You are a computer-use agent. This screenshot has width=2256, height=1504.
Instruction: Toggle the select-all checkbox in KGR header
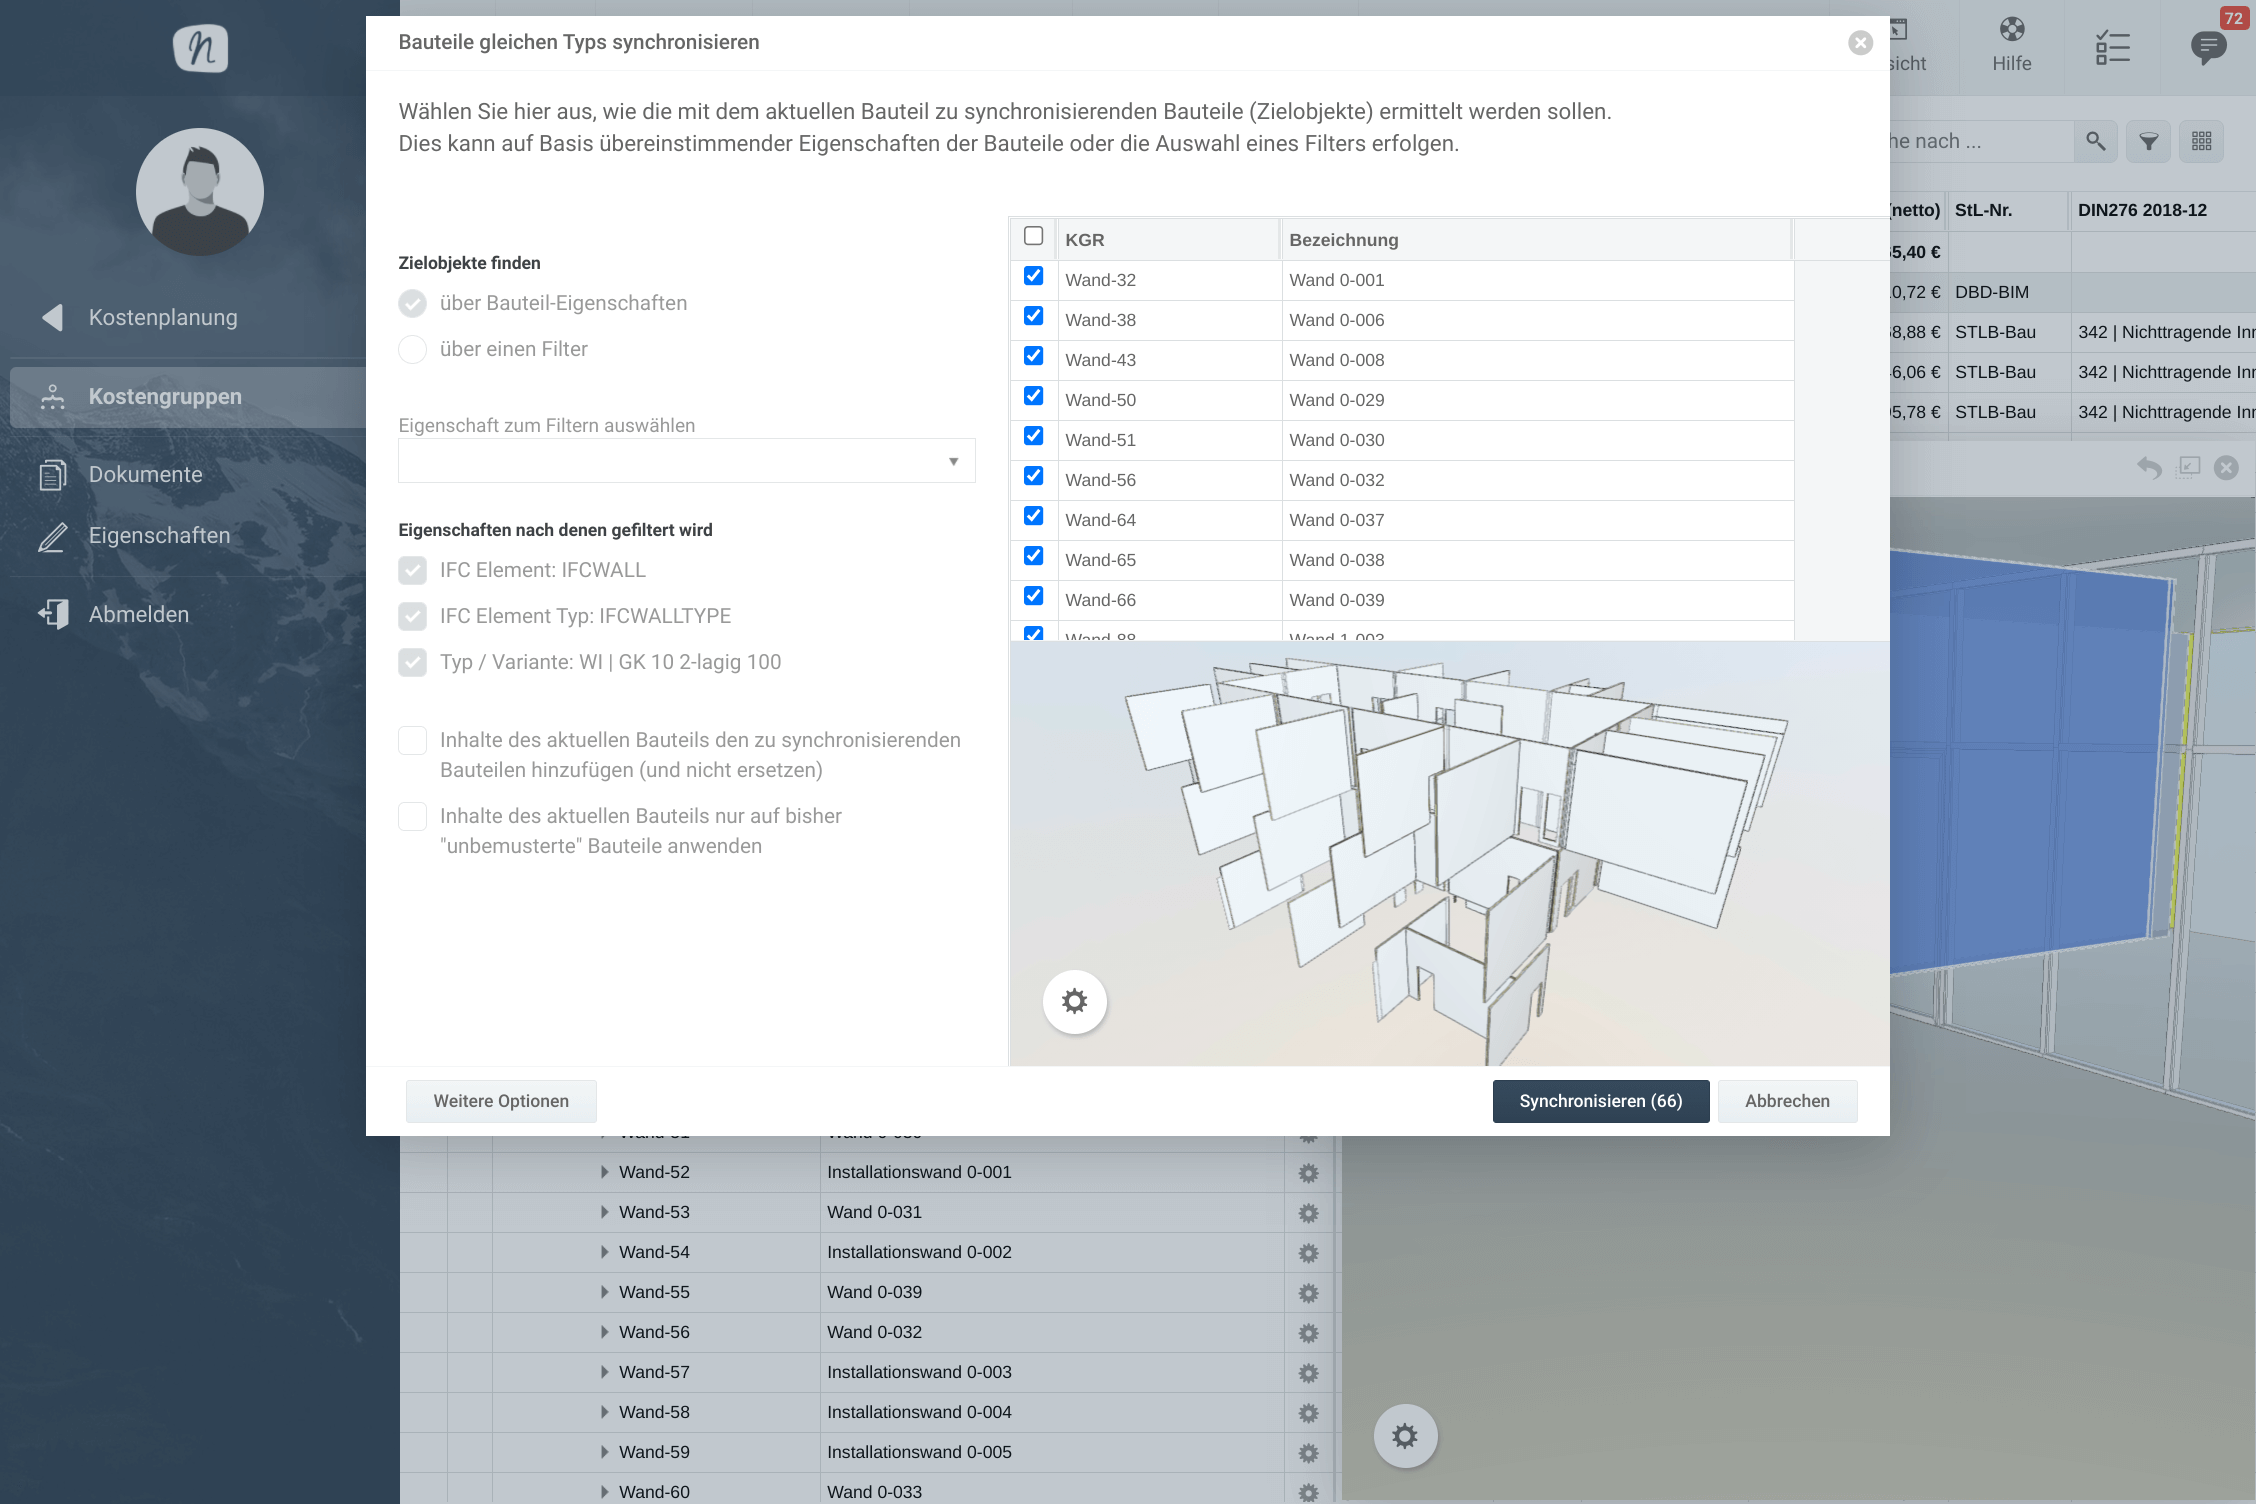[x=1034, y=236]
